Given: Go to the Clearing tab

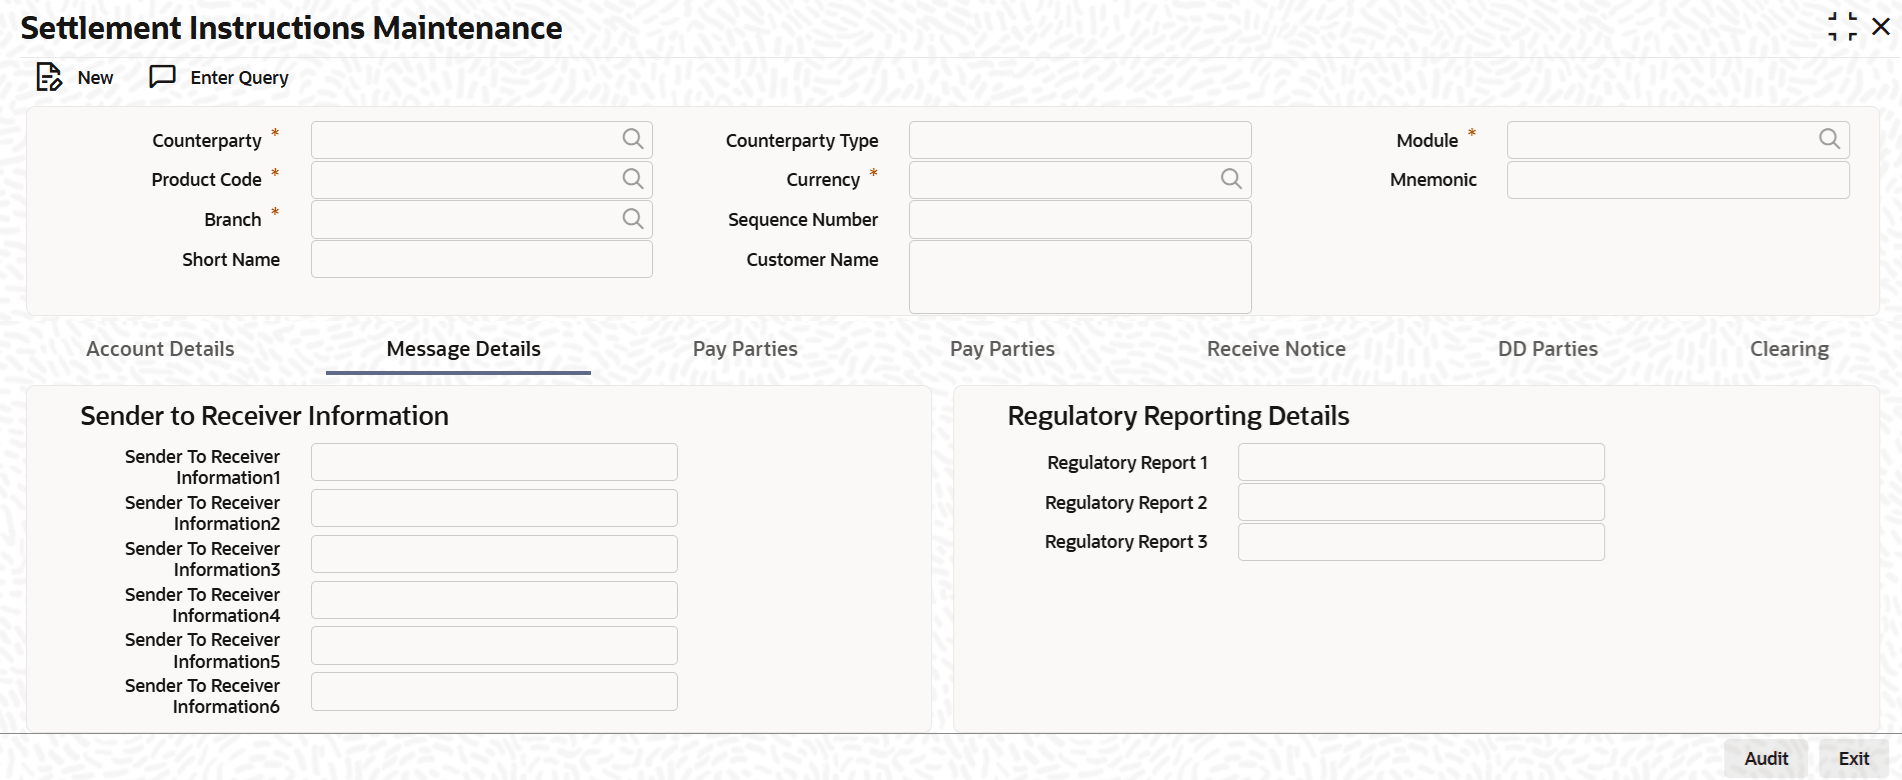Looking at the screenshot, I should coord(1788,349).
